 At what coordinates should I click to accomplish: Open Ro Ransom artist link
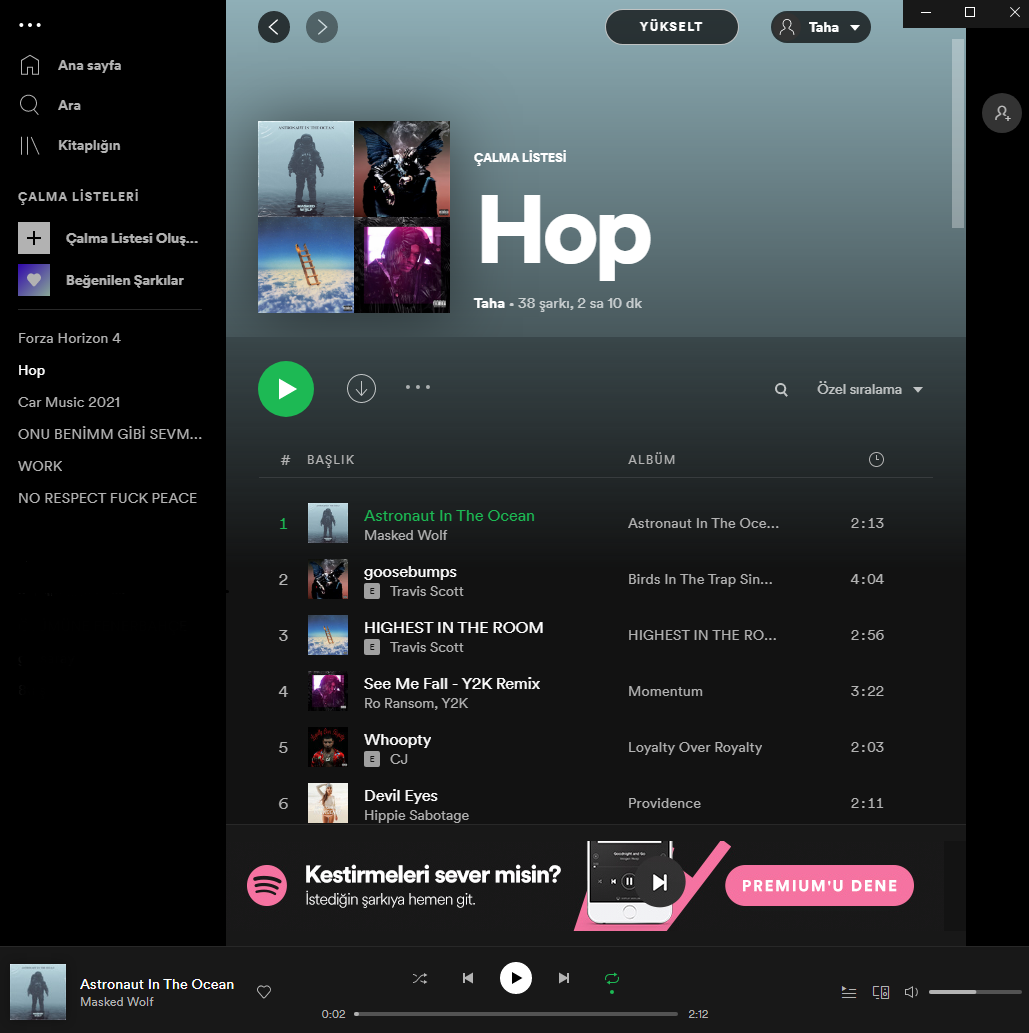pyautogui.click(x=399, y=704)
